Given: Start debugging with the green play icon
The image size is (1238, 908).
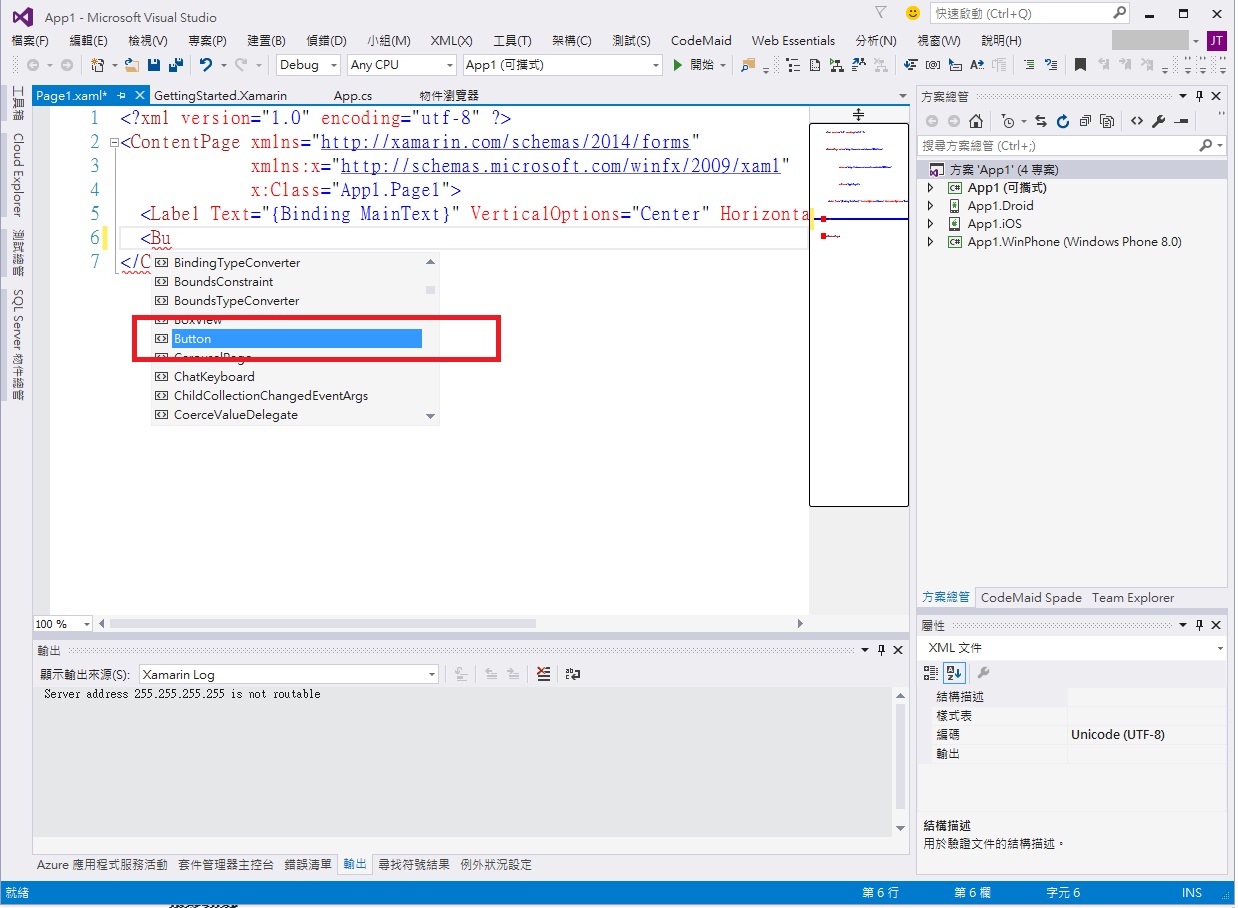Looking at the screenshot, I should 678,65.
